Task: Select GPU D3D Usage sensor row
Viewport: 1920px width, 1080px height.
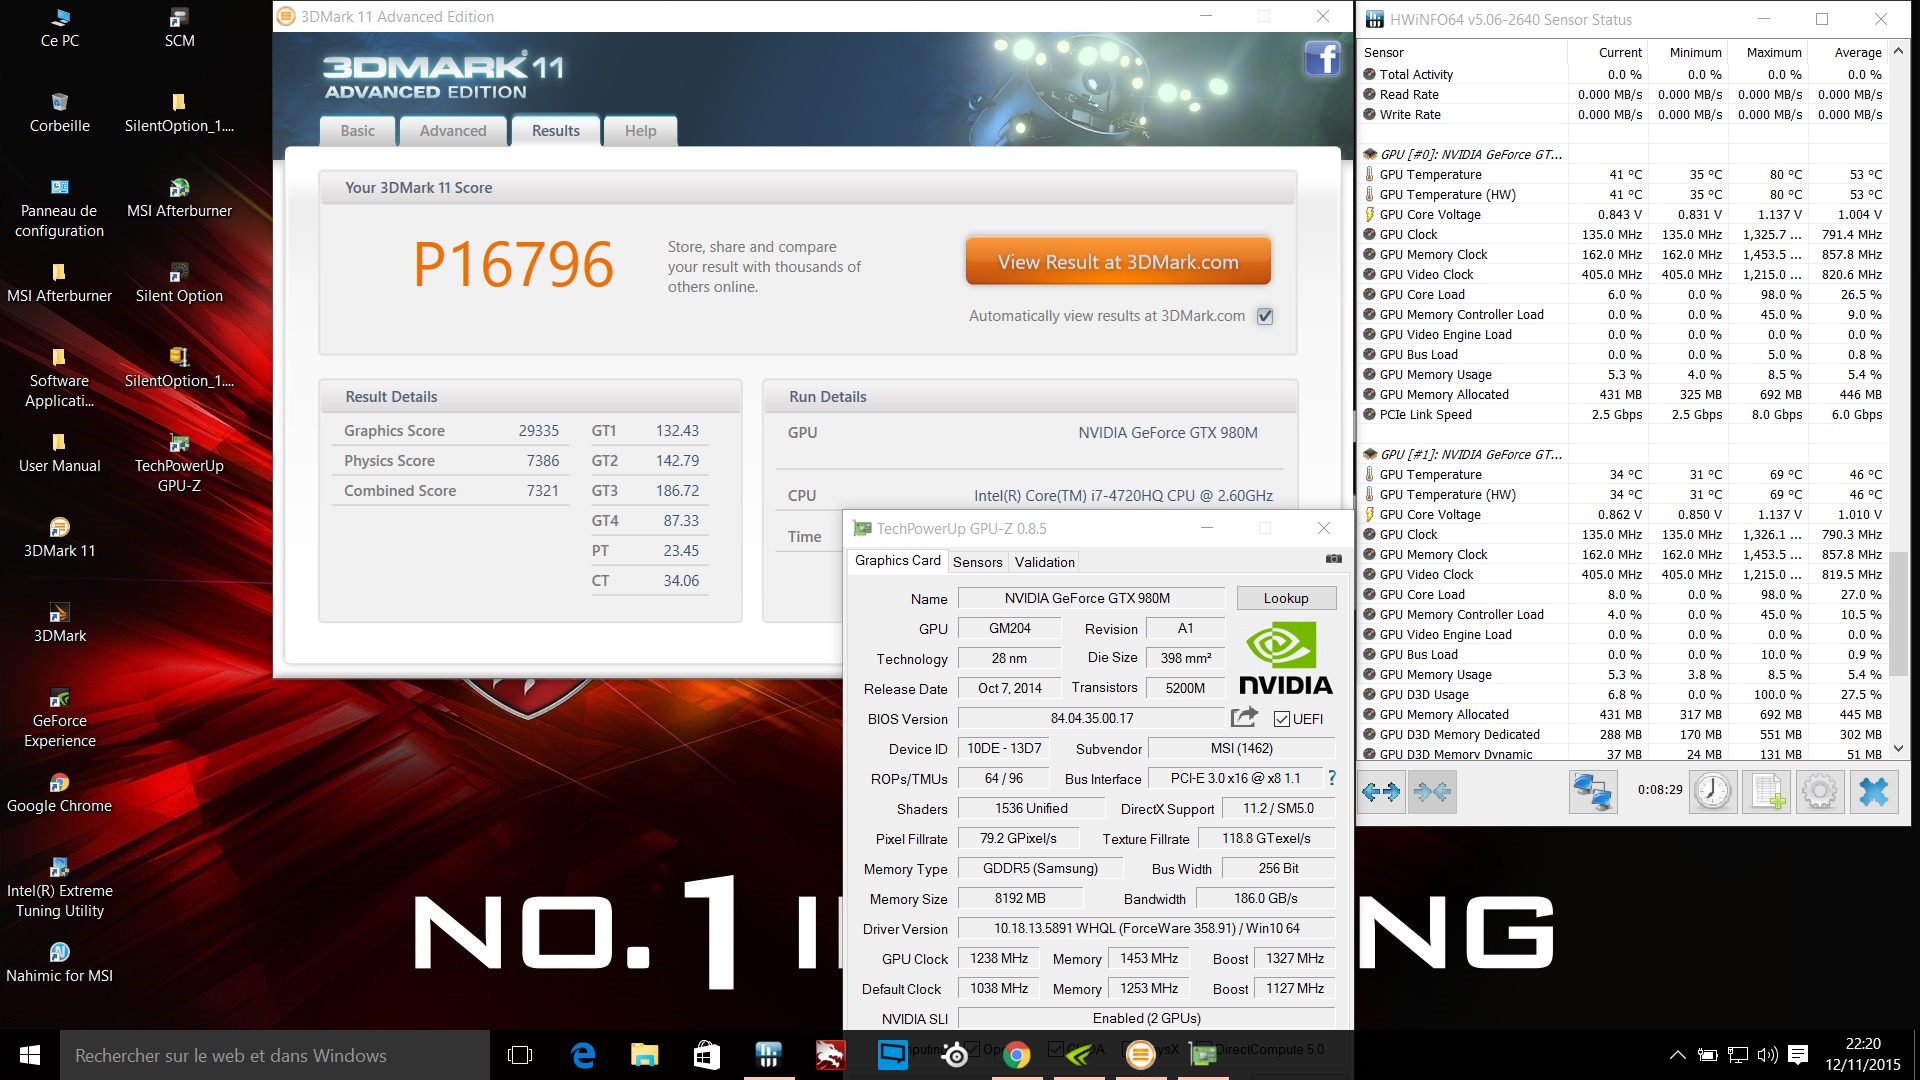Action: point(1623,694)
